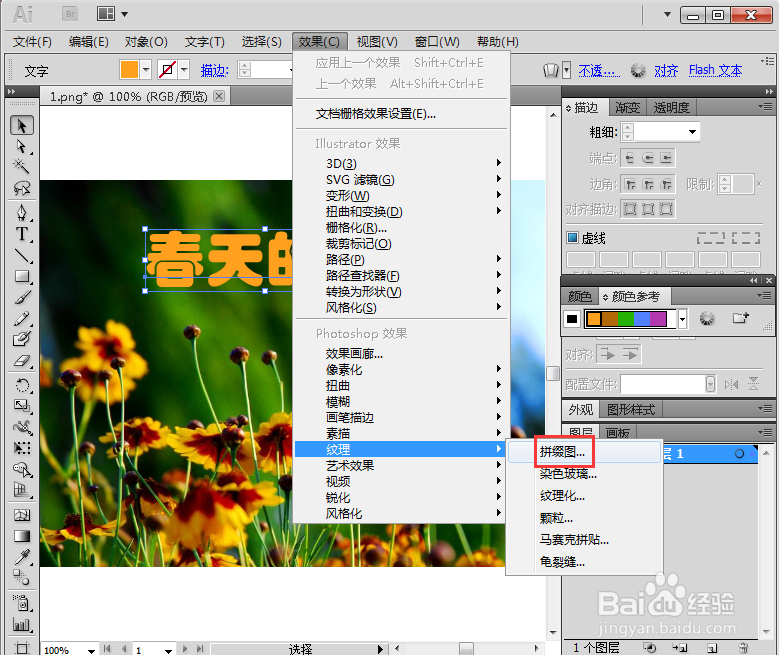Viewport: 779px width, 655px height.
Task: Select the Mesh tool
Action: (21, 515)
